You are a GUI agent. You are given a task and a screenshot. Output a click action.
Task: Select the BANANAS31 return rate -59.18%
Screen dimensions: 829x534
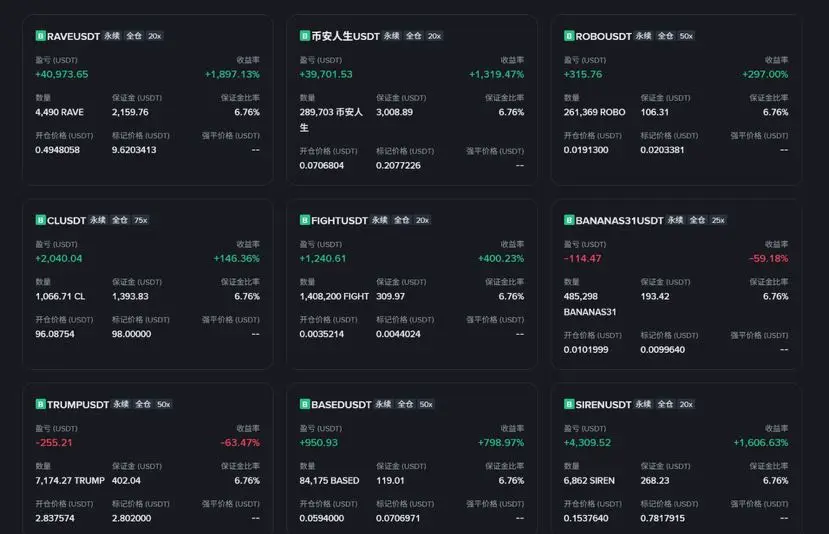(x=768, y=259)
